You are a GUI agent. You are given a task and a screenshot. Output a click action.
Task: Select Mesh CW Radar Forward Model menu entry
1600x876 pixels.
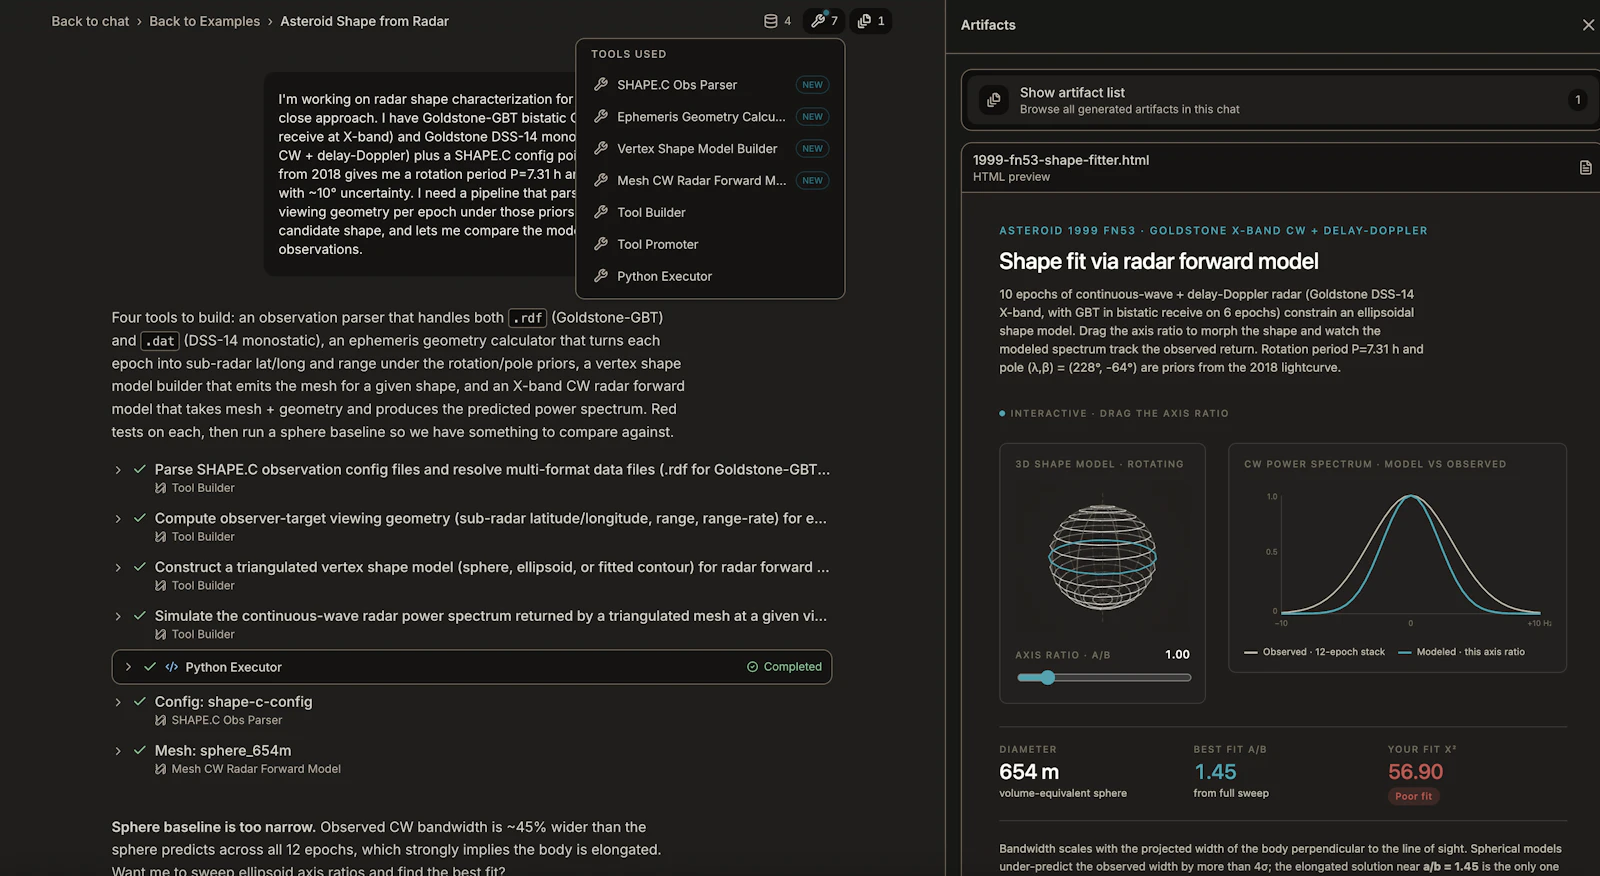[x=710, y=181]
